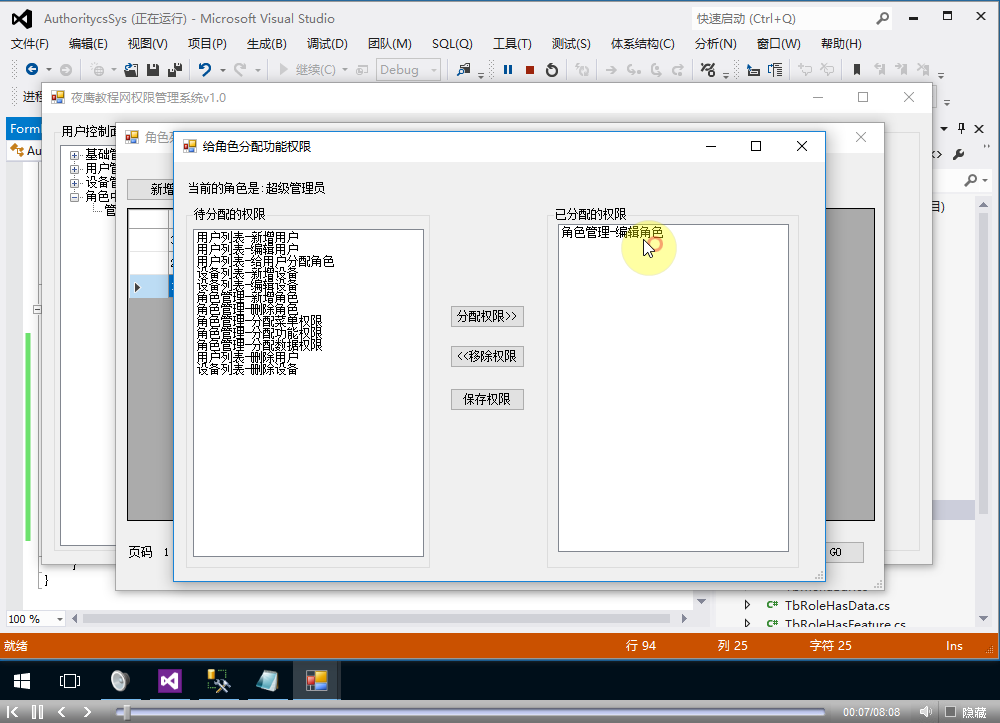
Task: Click the horizontal scrollbar in code editor
Action: [x=376, y=618]
